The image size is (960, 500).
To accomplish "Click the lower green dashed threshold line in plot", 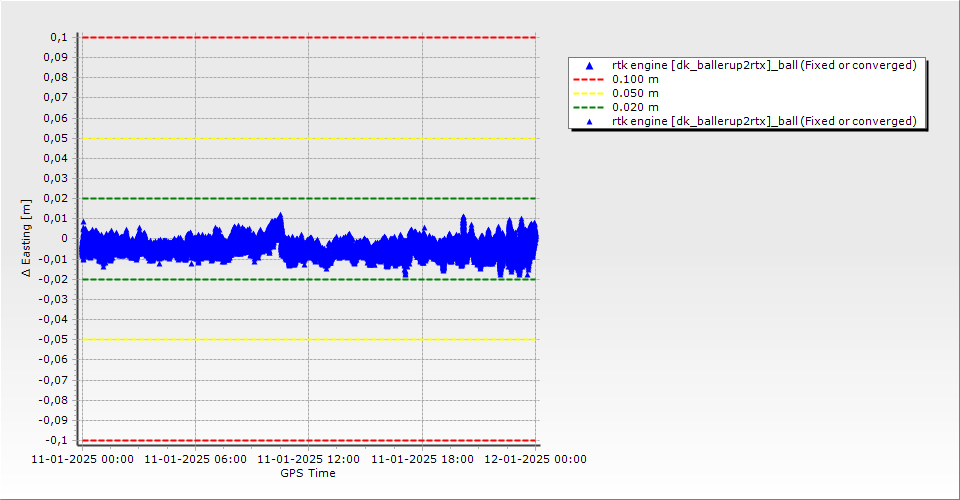I will pos(309,279).
